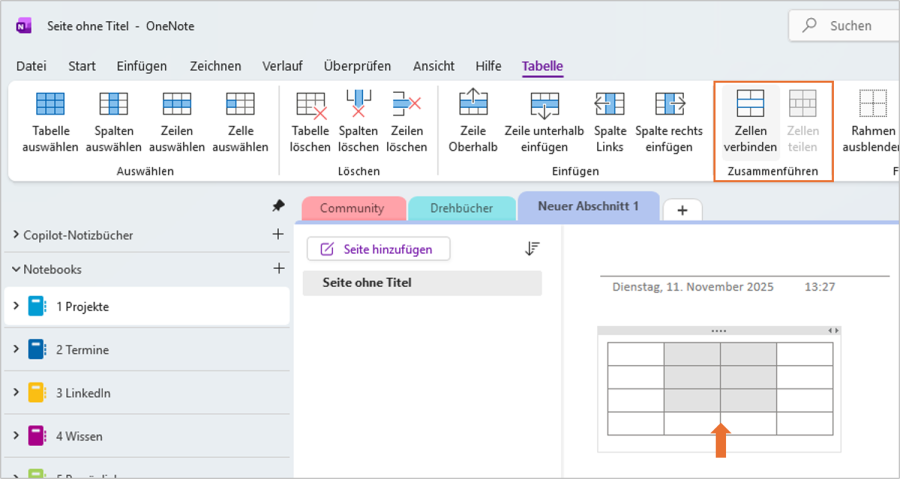Click the Suchen search box
Image resolution: width=900 pixels, height=479 pixels.
(844, 26)
